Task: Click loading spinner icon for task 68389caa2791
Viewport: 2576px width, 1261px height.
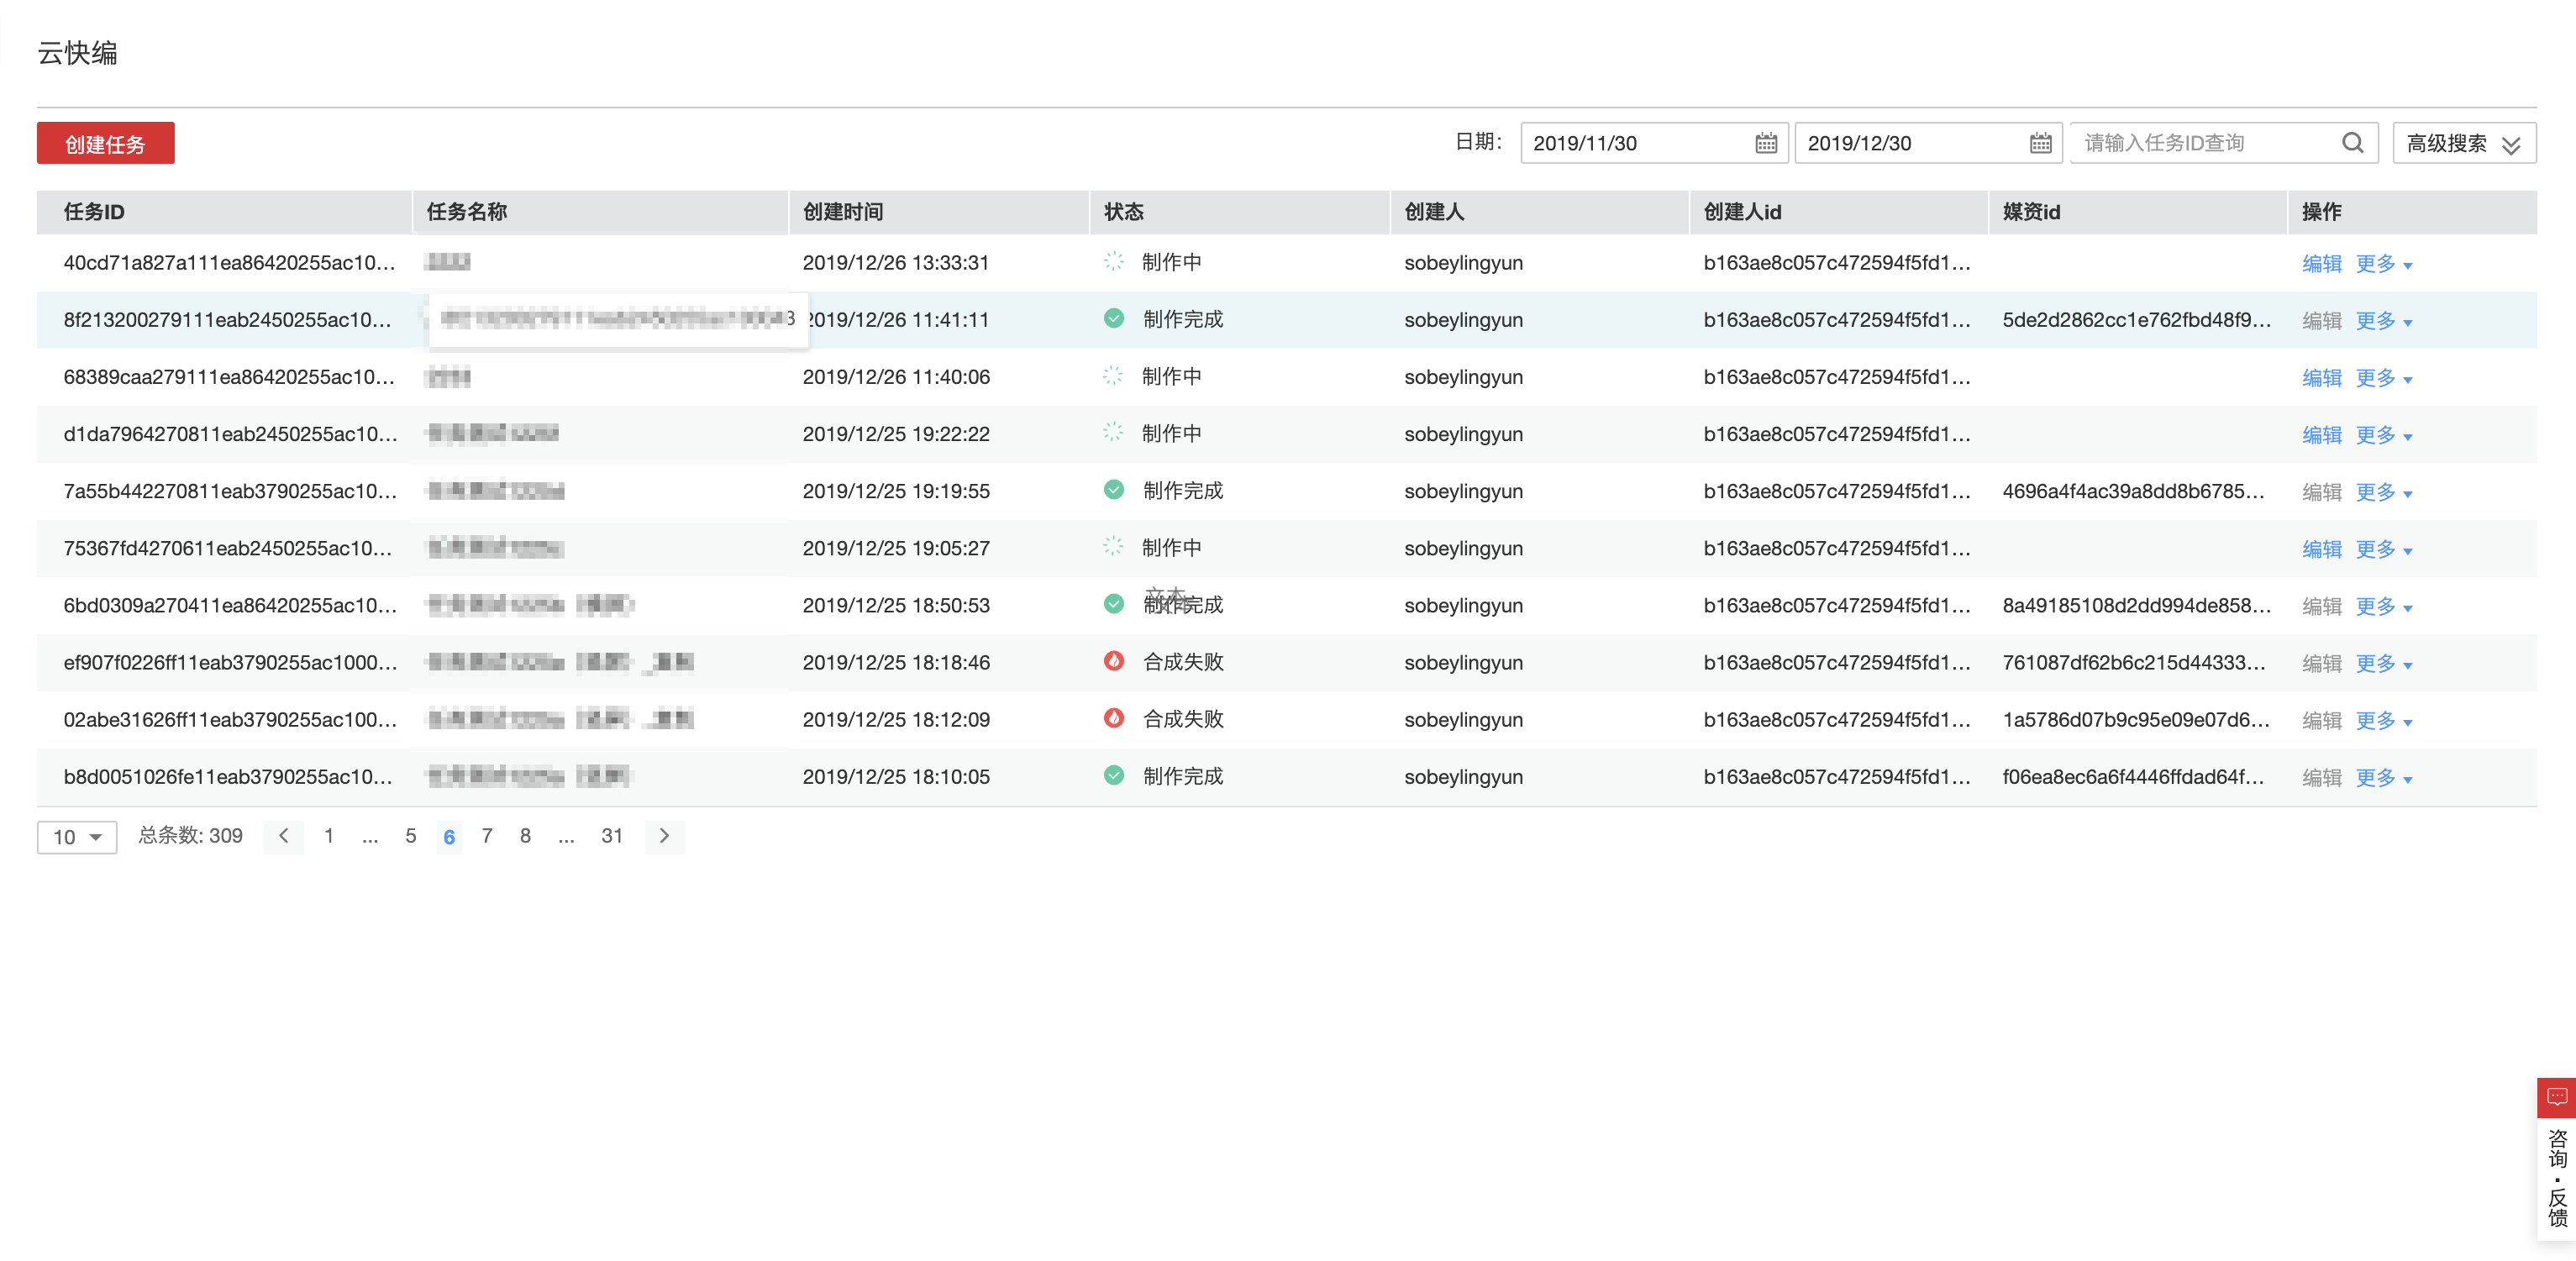Action: point(1113,376)
